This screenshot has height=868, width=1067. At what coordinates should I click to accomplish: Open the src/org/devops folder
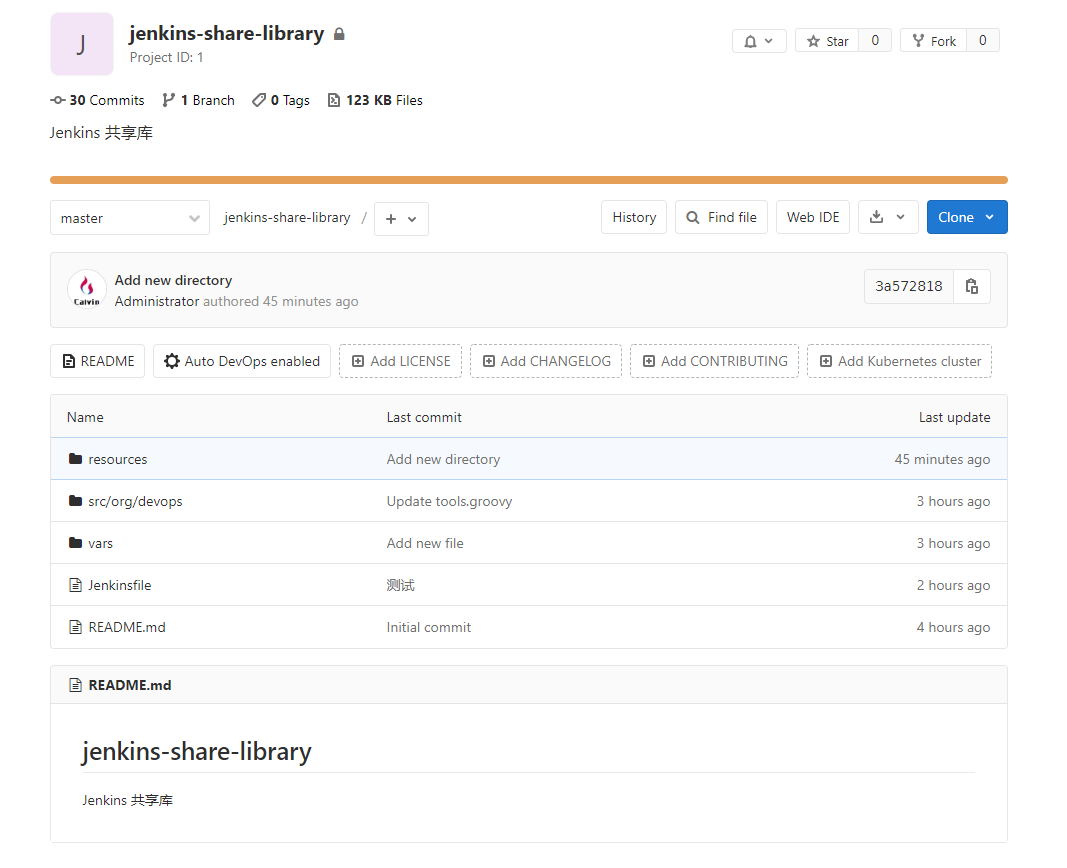pyautogui.click(x=135, y=501)
